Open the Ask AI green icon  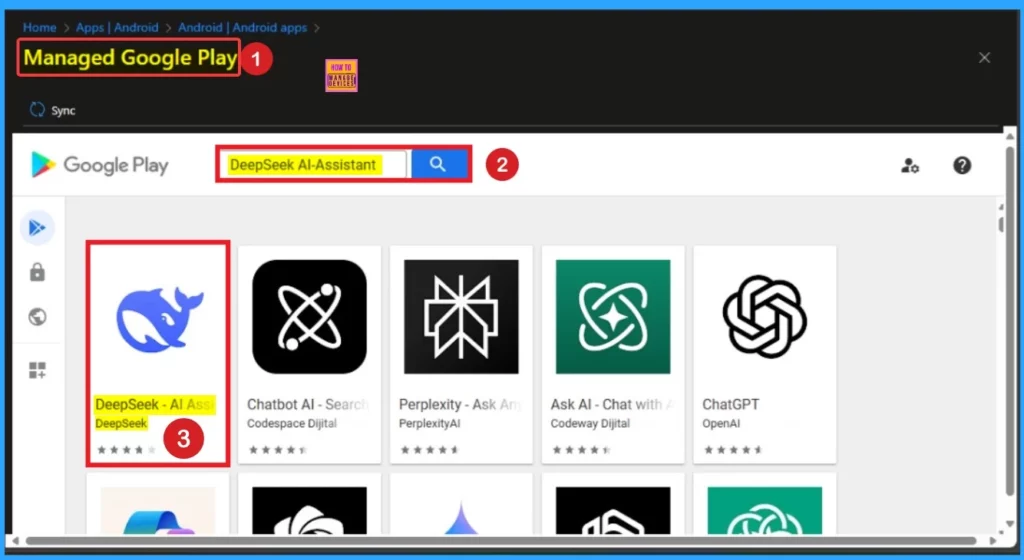[613, 317]
